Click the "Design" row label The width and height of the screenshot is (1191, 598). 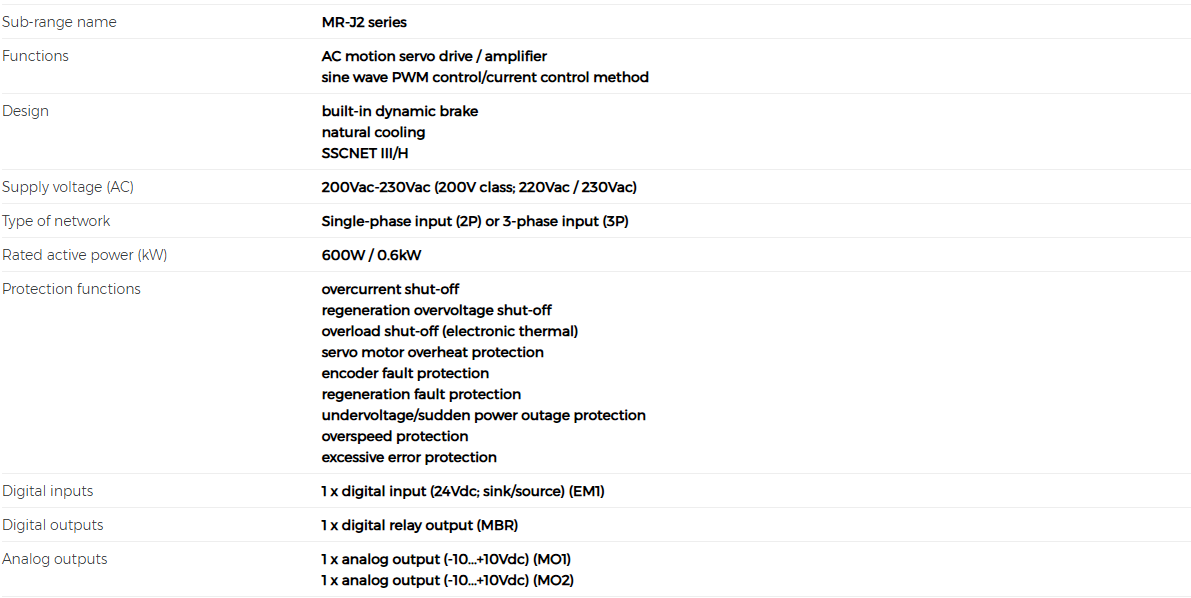click(26, 111)
